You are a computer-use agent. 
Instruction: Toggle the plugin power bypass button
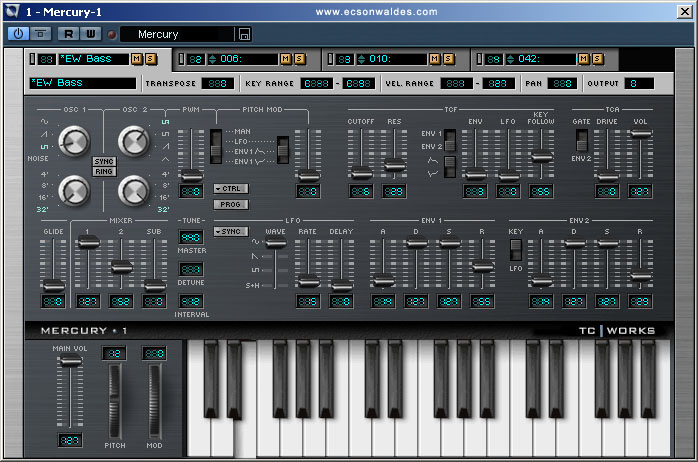coord(18,34)
